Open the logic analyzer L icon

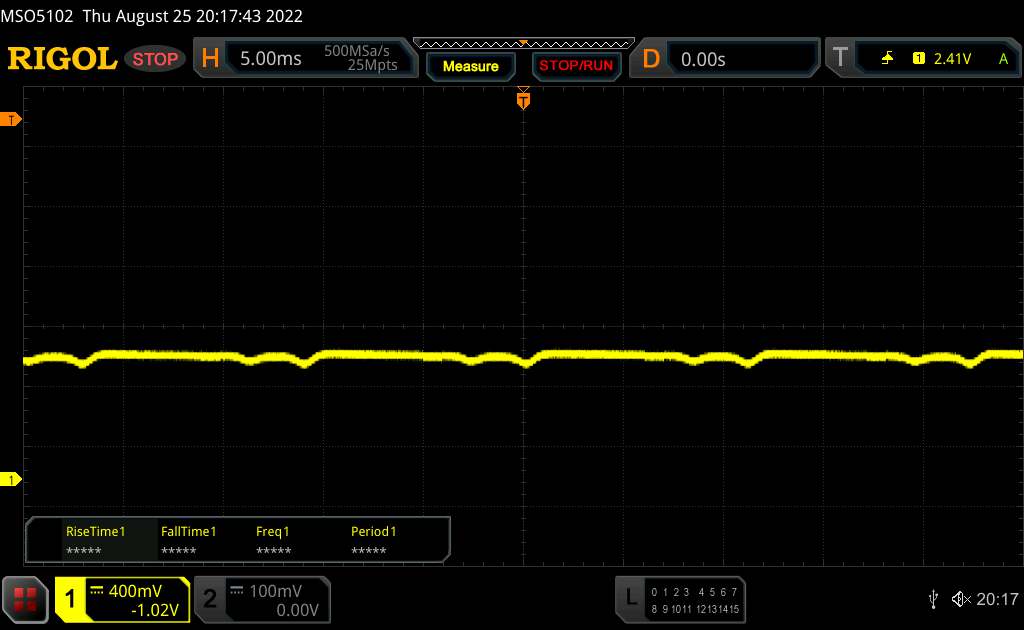click(631, 597)
